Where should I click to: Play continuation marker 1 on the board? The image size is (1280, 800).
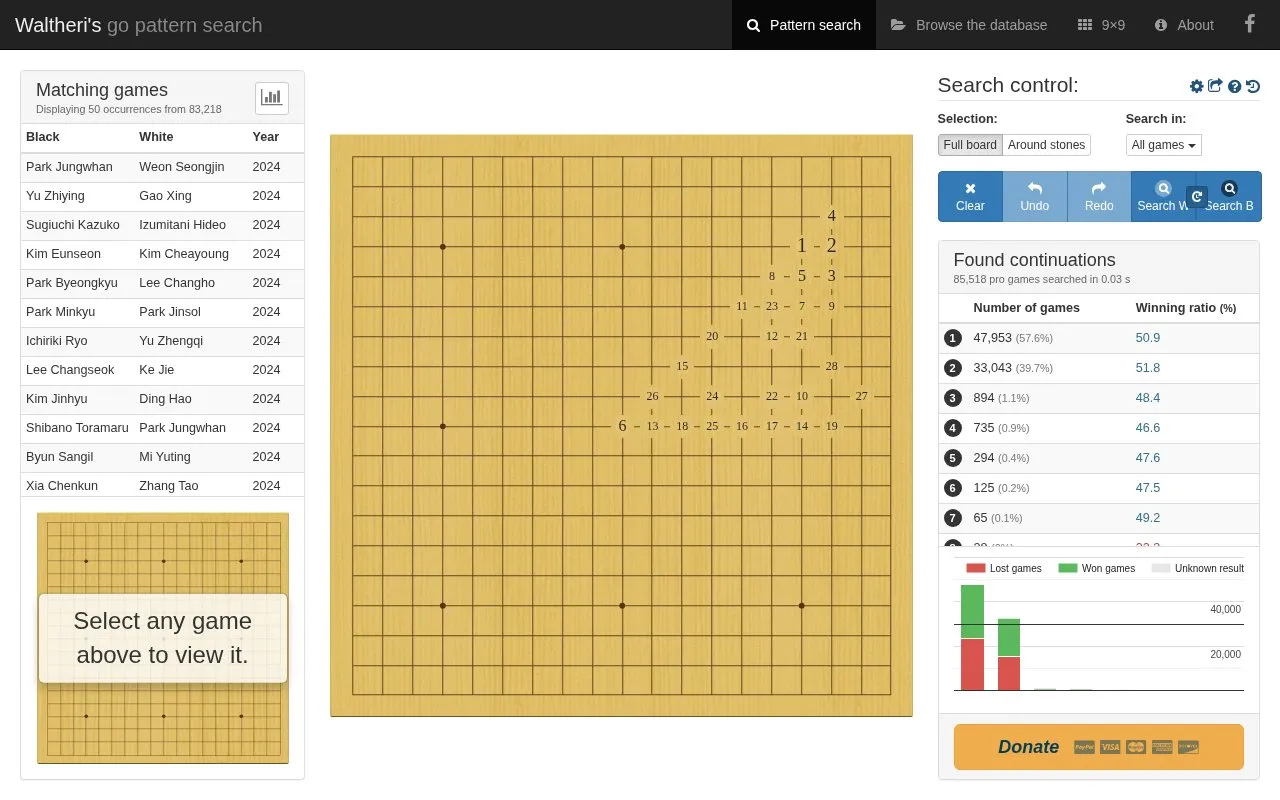(x=801, y=246)
